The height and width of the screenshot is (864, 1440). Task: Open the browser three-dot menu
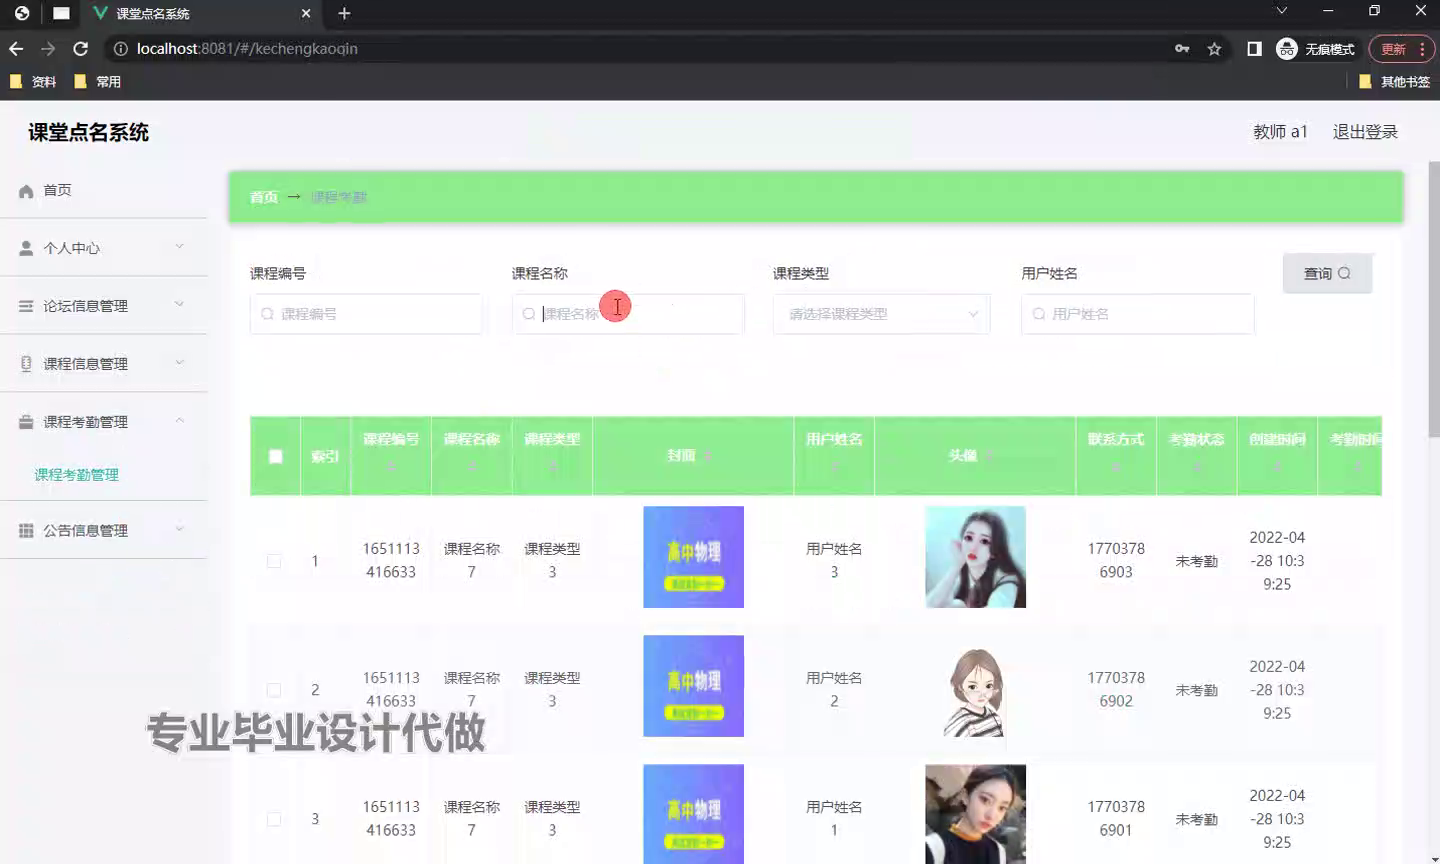click(1421, 48)
